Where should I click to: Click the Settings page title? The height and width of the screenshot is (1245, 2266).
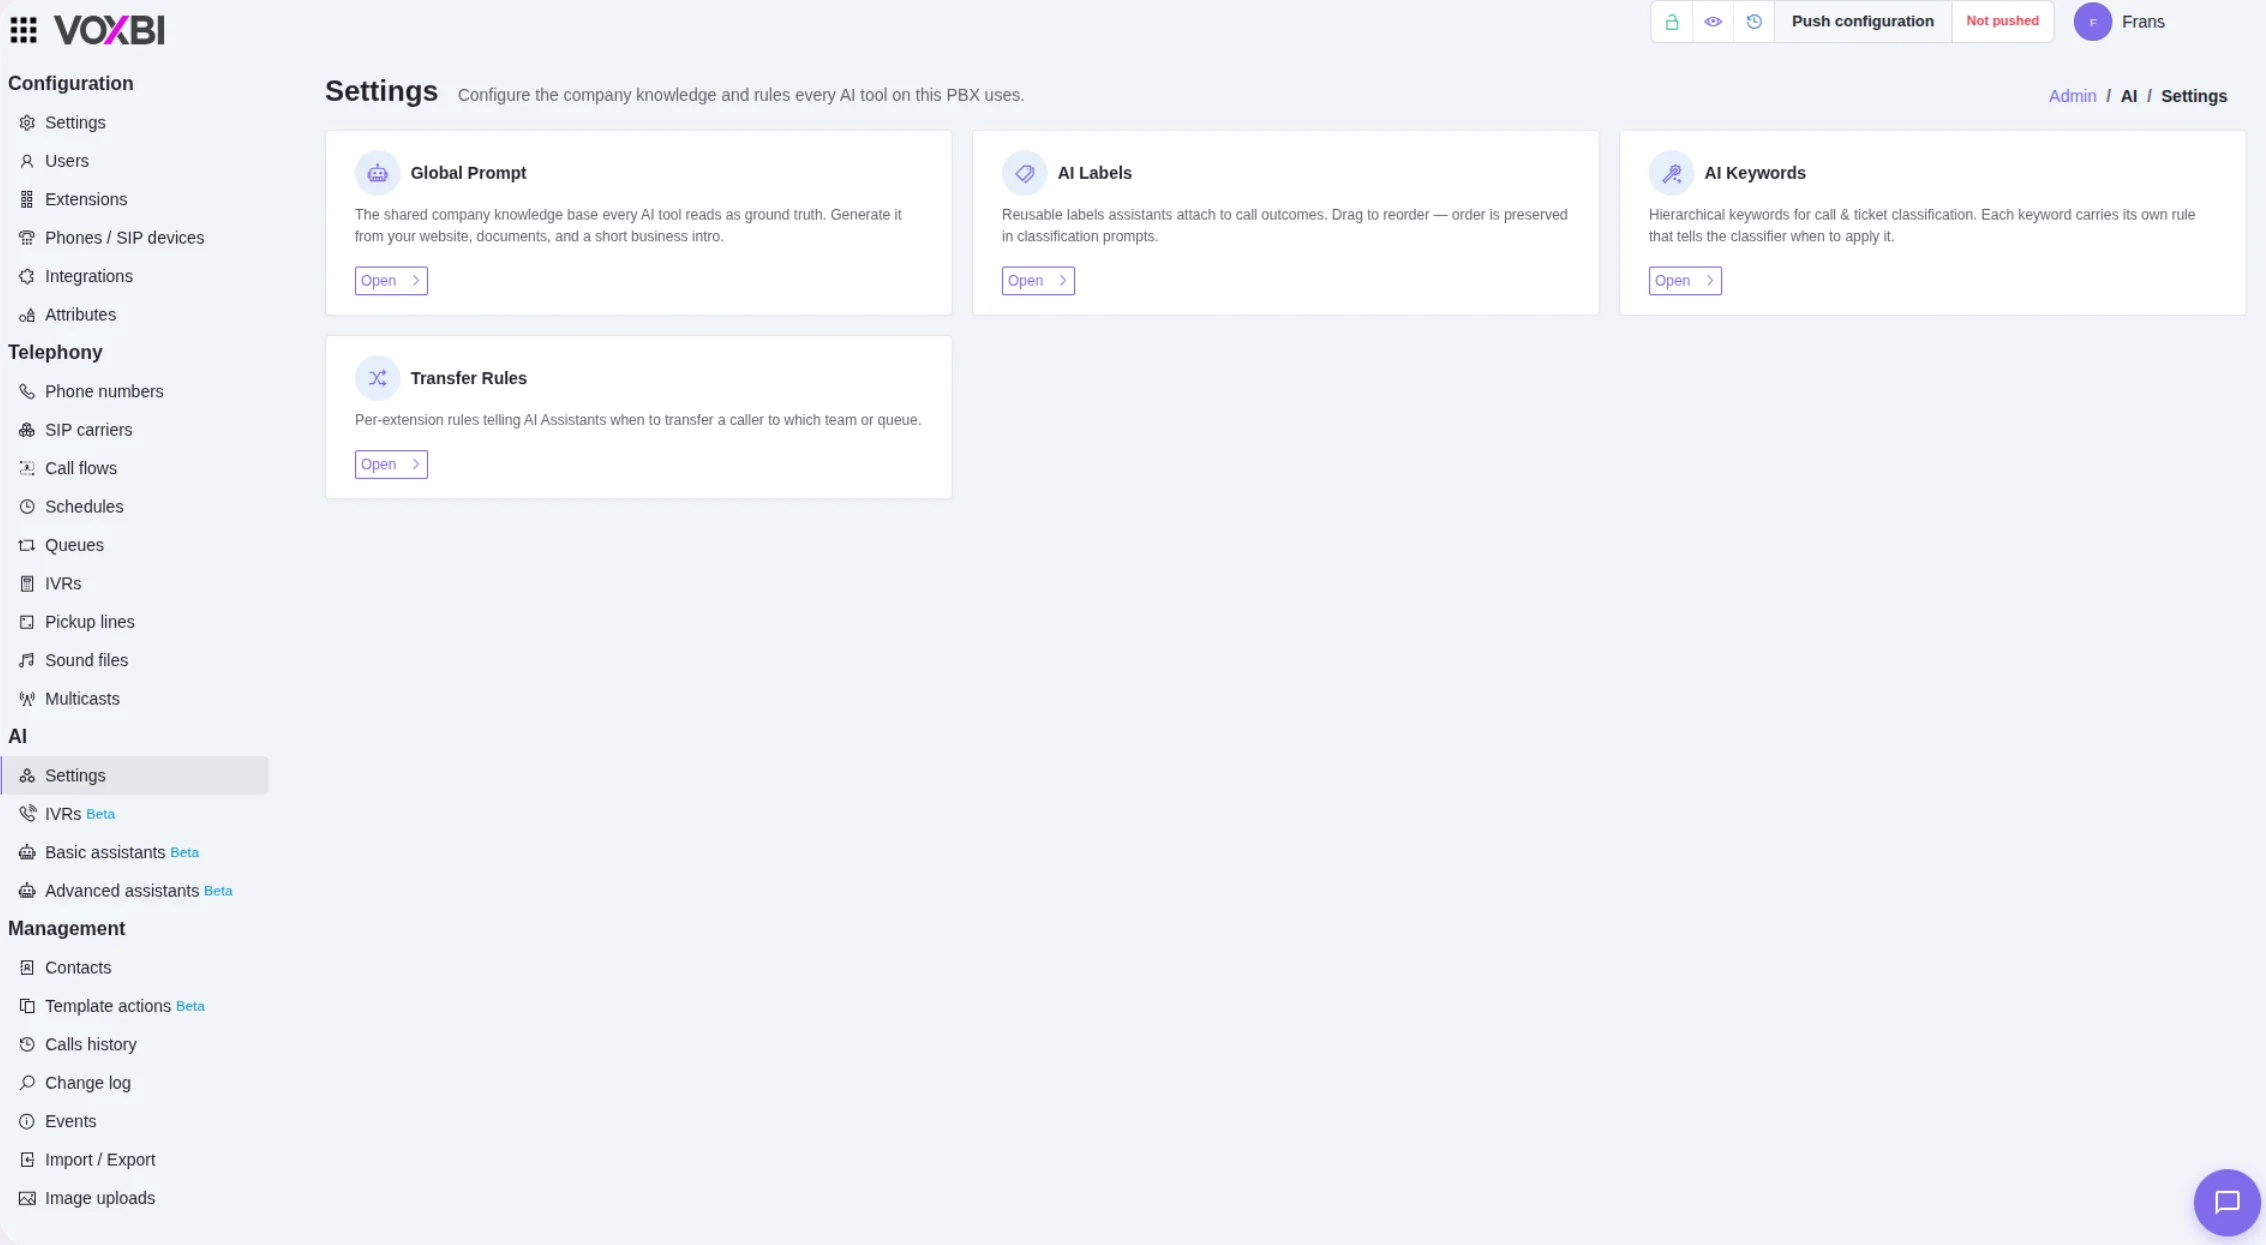point(381,91)
